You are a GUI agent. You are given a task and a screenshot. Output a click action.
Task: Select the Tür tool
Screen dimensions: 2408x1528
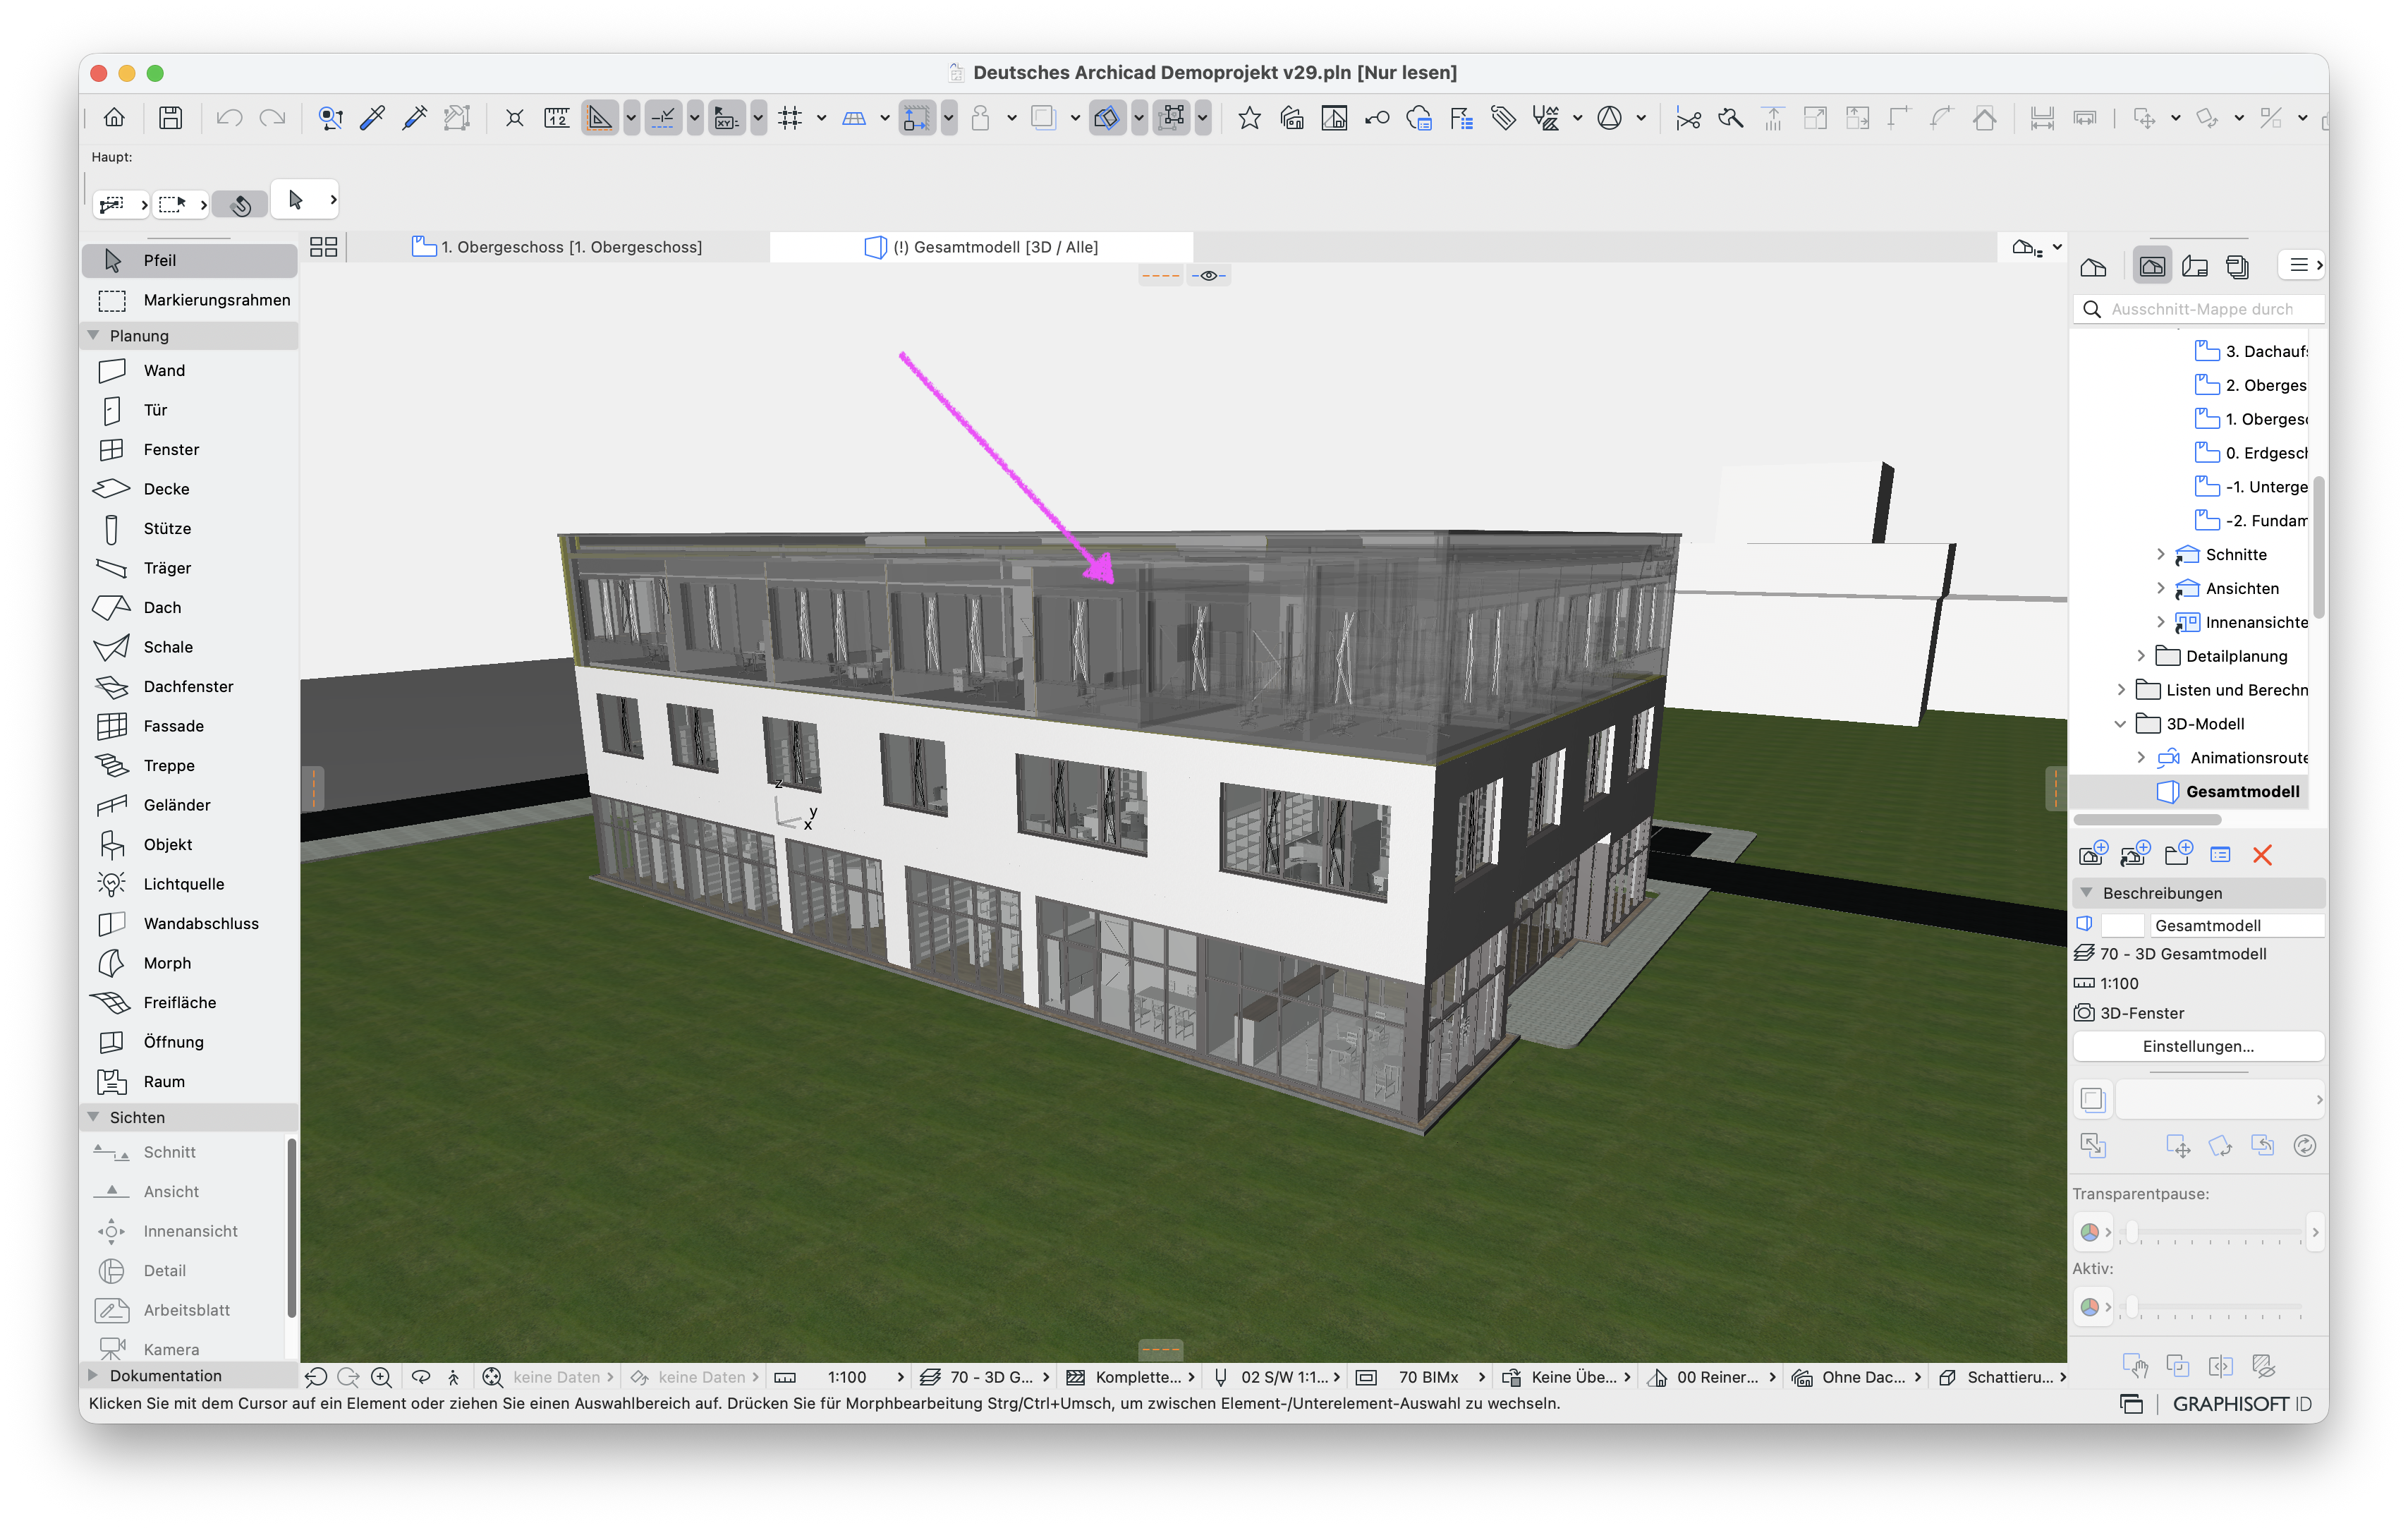tap(190, 410)
